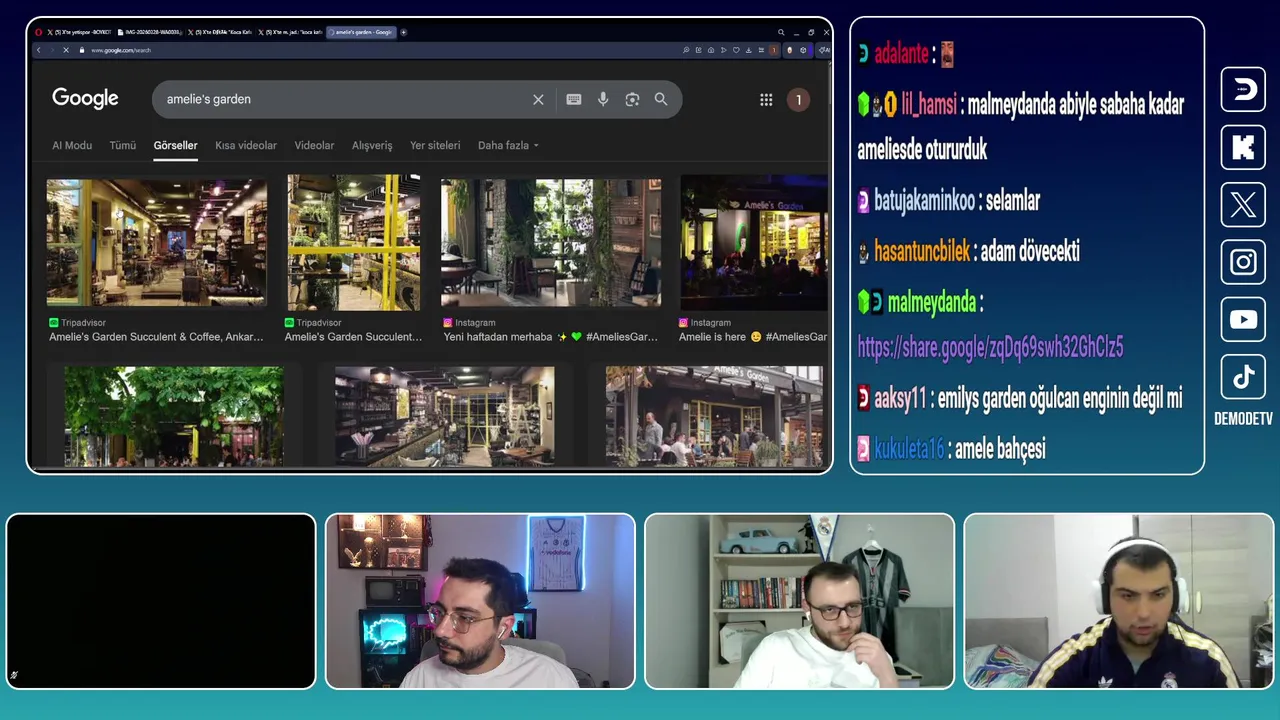Open the Alışveriş tab

[372, 145]
